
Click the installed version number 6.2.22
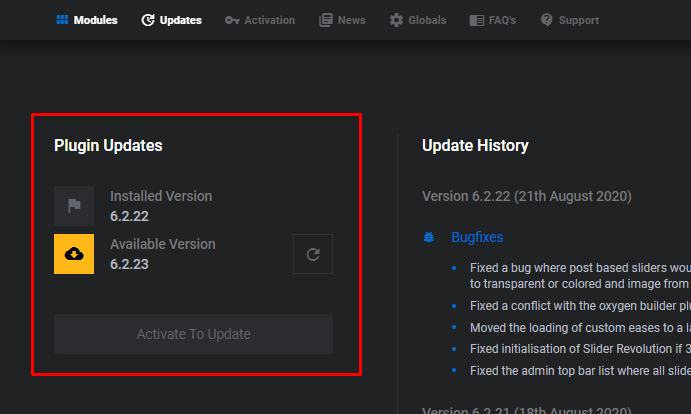pyautogui.click(x=131, y=216)
